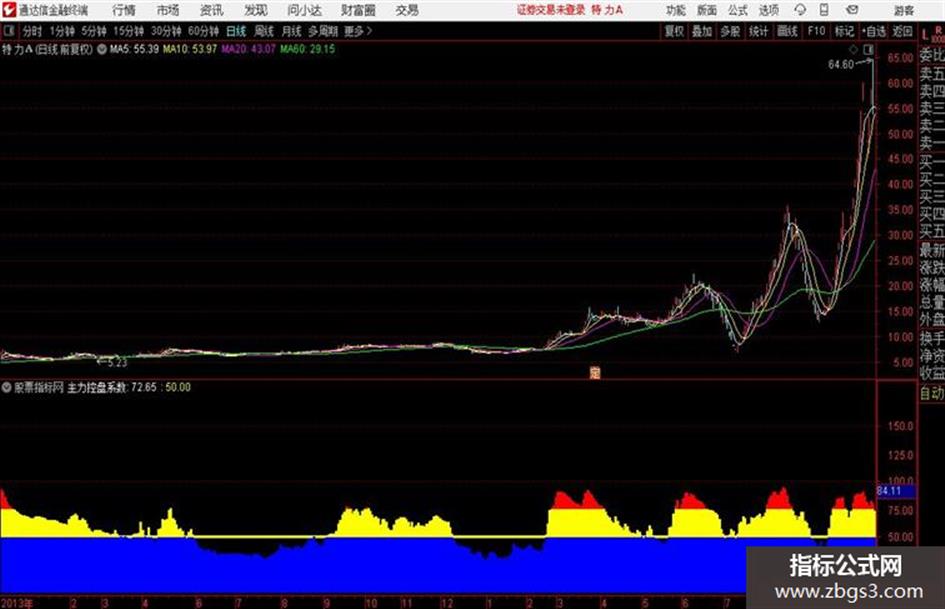
Task: Click the 最新 row in right panel
Action: click(932, 250)
